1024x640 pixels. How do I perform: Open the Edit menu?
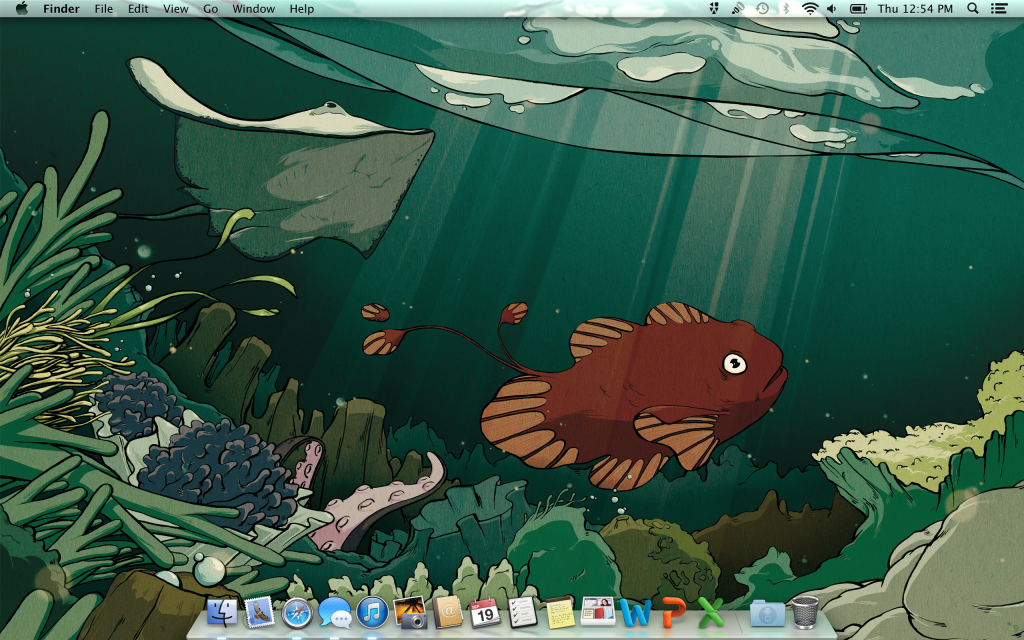(x=138, y=8)
